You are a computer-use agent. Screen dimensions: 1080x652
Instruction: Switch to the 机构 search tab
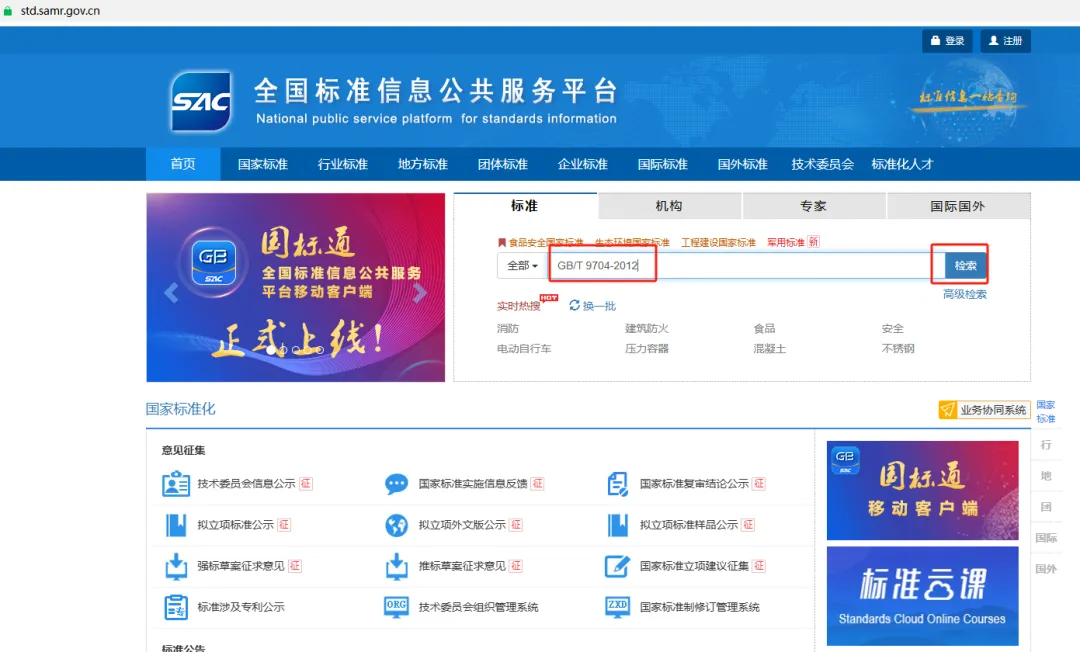click(x=669, y=206)
